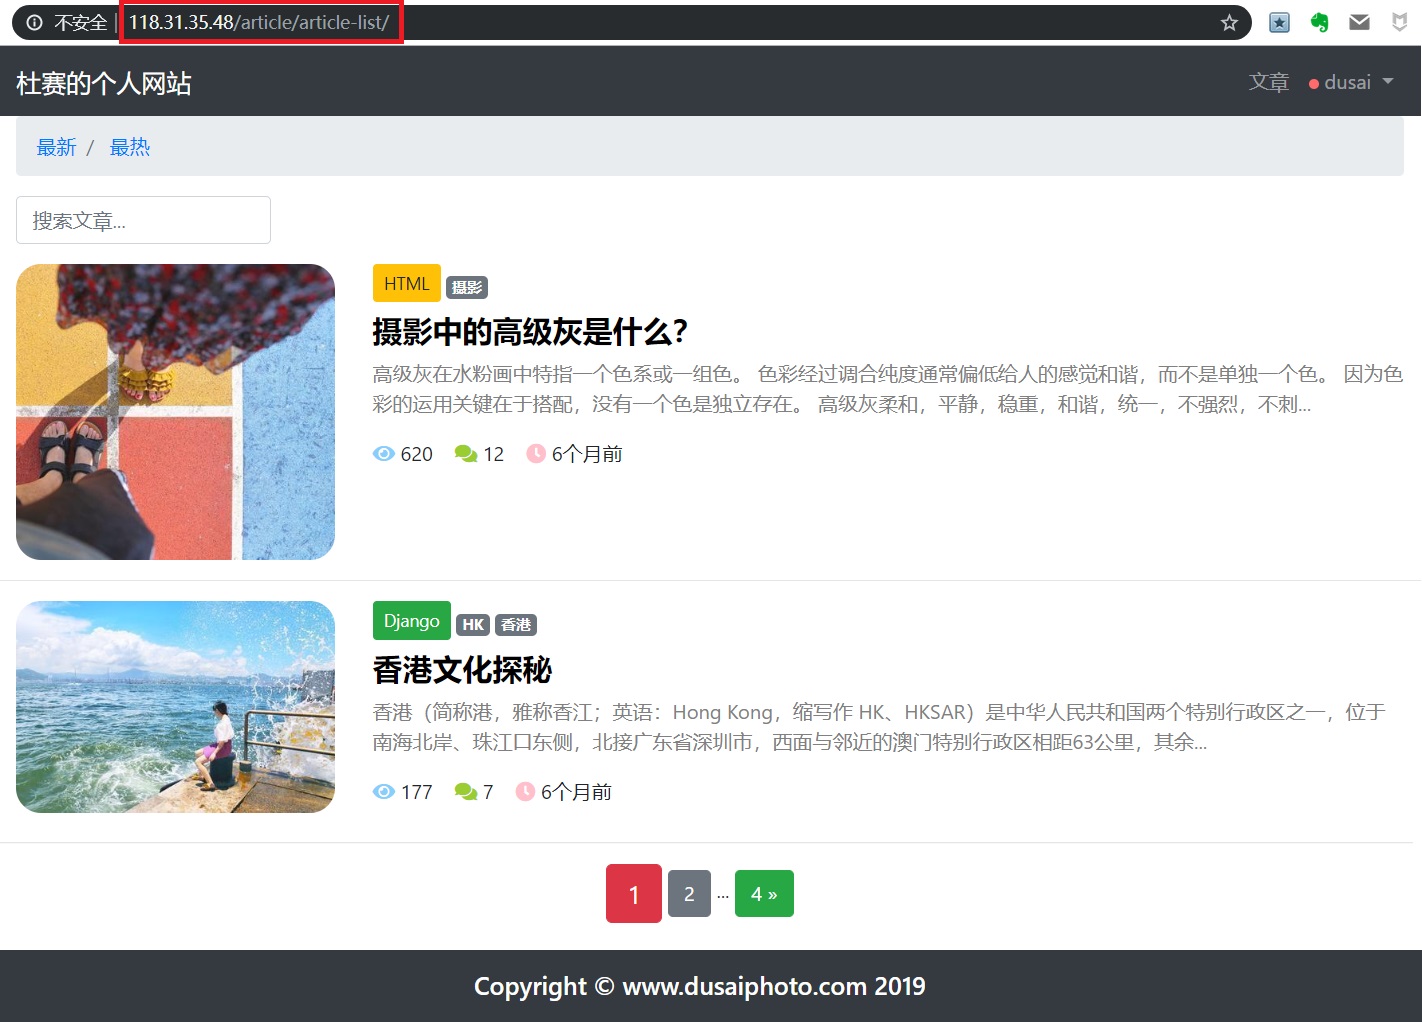Focus the 搜索文章 search field

[x=143, y=220]
